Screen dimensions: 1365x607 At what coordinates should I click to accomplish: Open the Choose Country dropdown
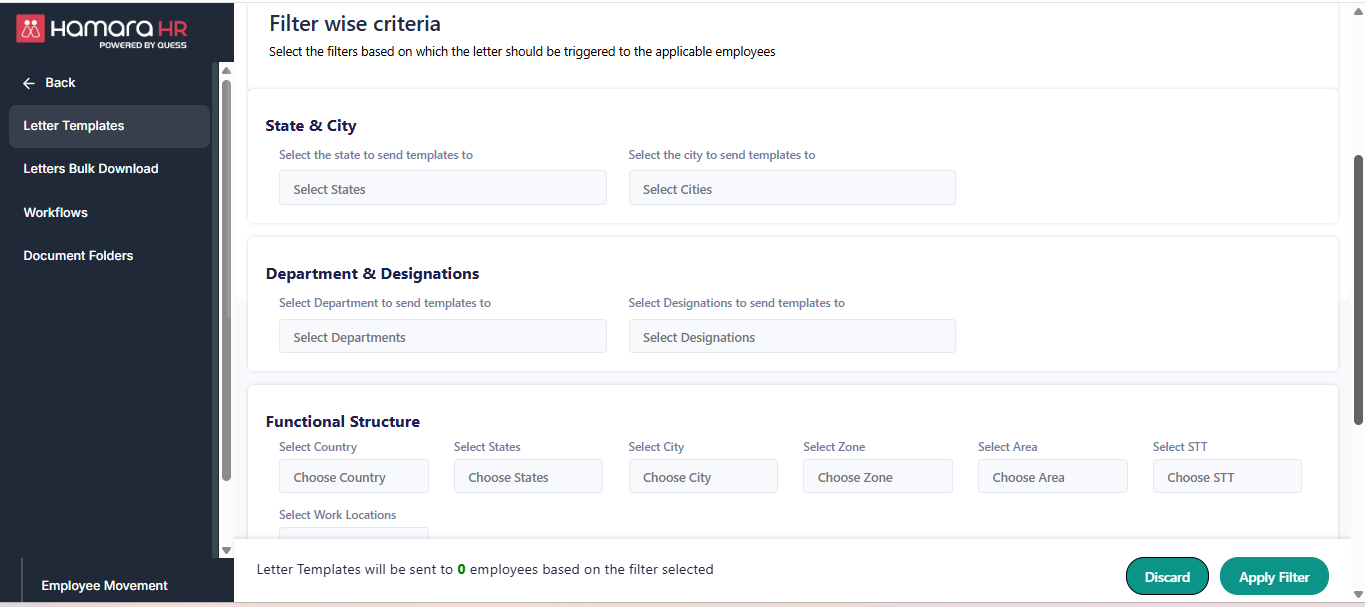[x=353, y=476]
